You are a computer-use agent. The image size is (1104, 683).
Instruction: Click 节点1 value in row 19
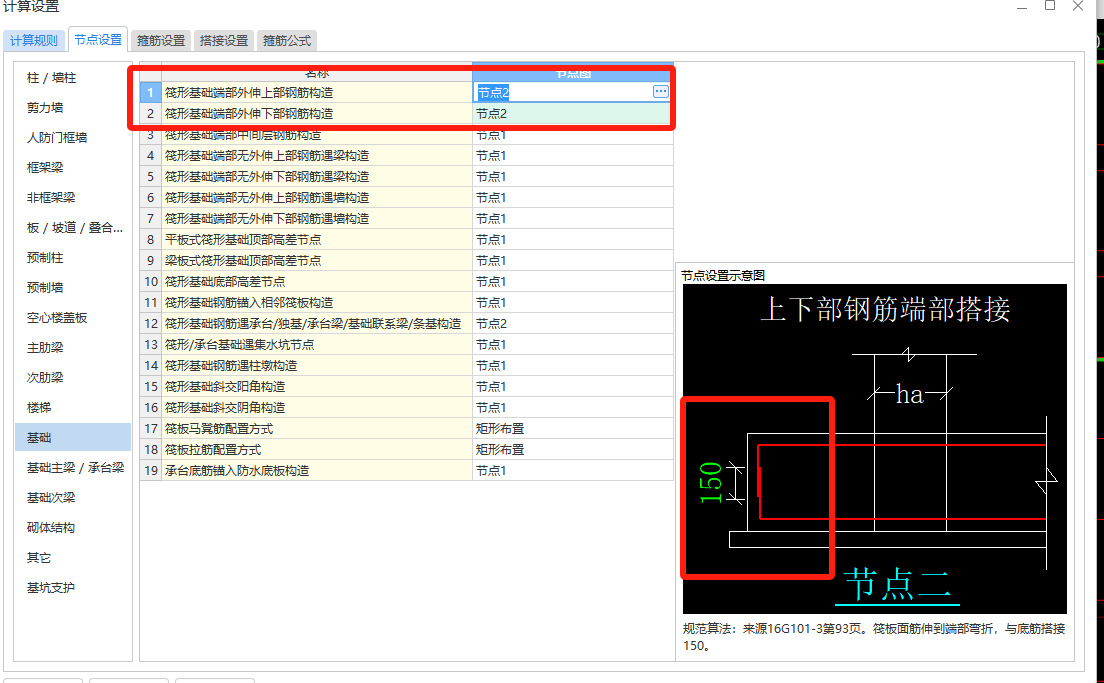[572, 470]
